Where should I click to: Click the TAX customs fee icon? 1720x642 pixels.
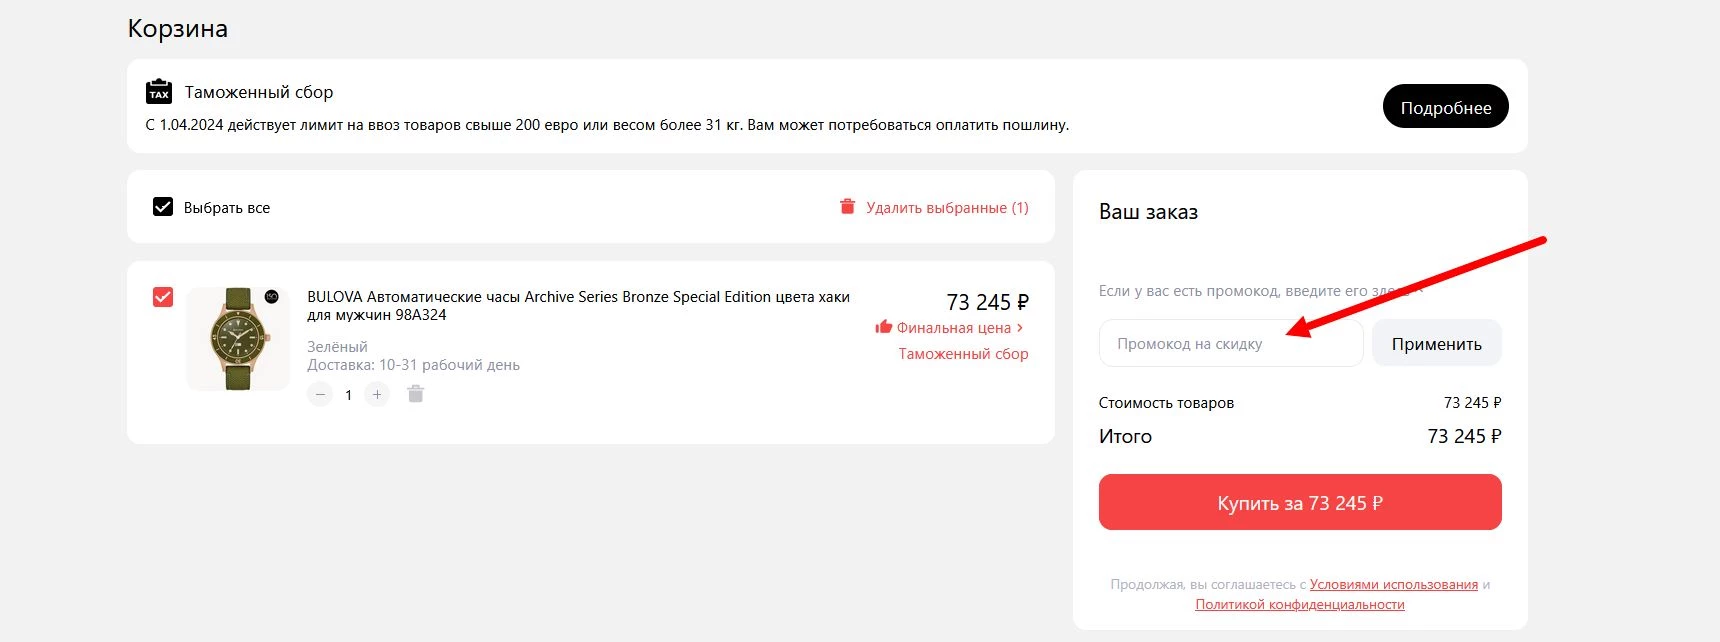click(x=159, y=92)
